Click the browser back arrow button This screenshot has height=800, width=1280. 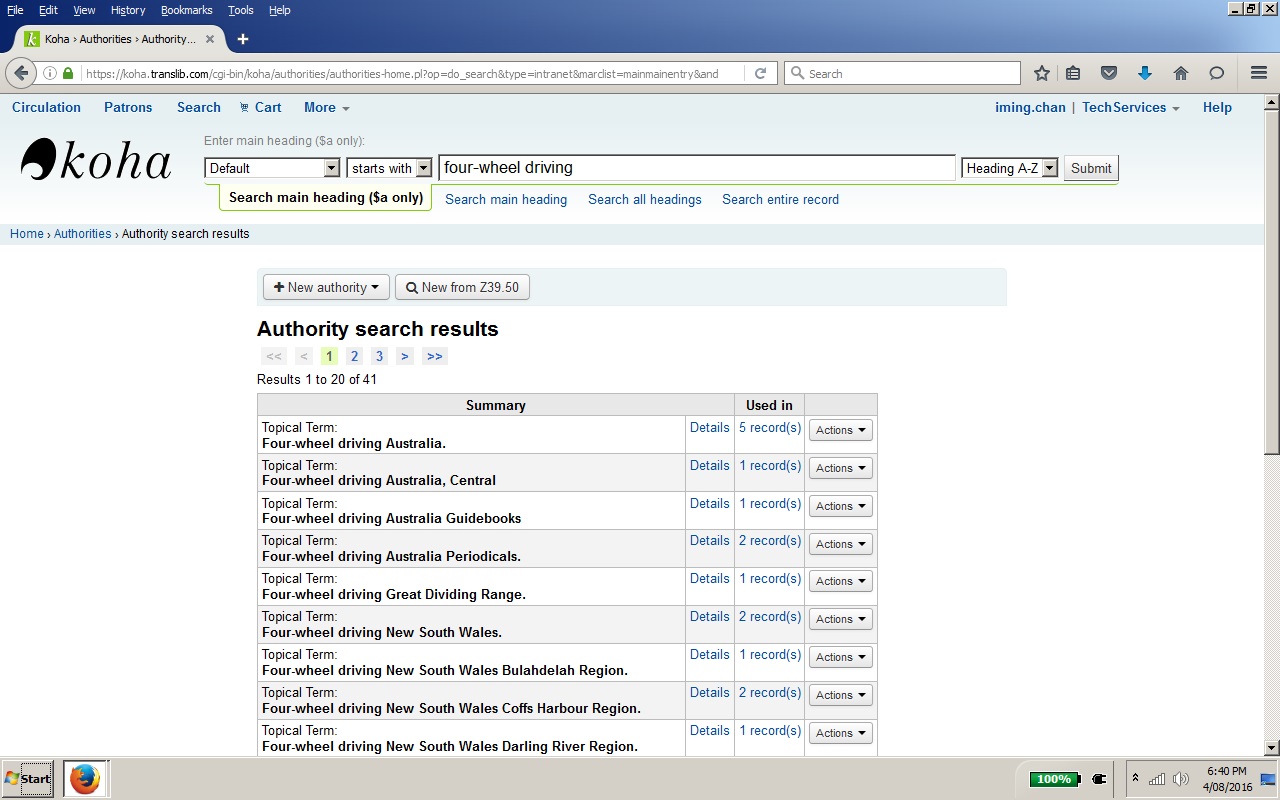(21, 73)
